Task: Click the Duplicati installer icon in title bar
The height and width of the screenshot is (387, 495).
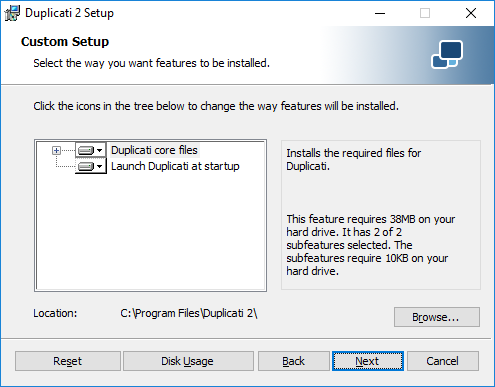Action: point(12,13)
